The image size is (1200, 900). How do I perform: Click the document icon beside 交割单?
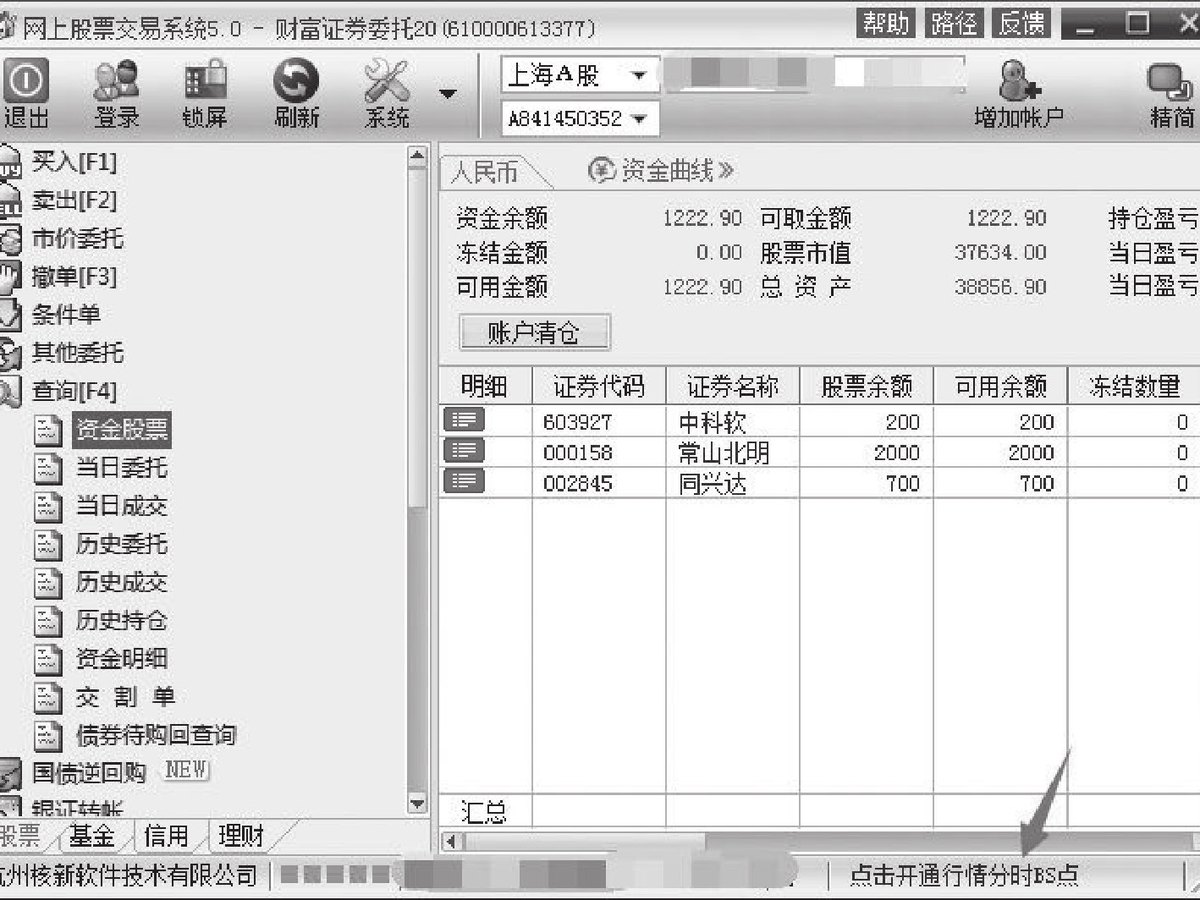click(49, 697)
